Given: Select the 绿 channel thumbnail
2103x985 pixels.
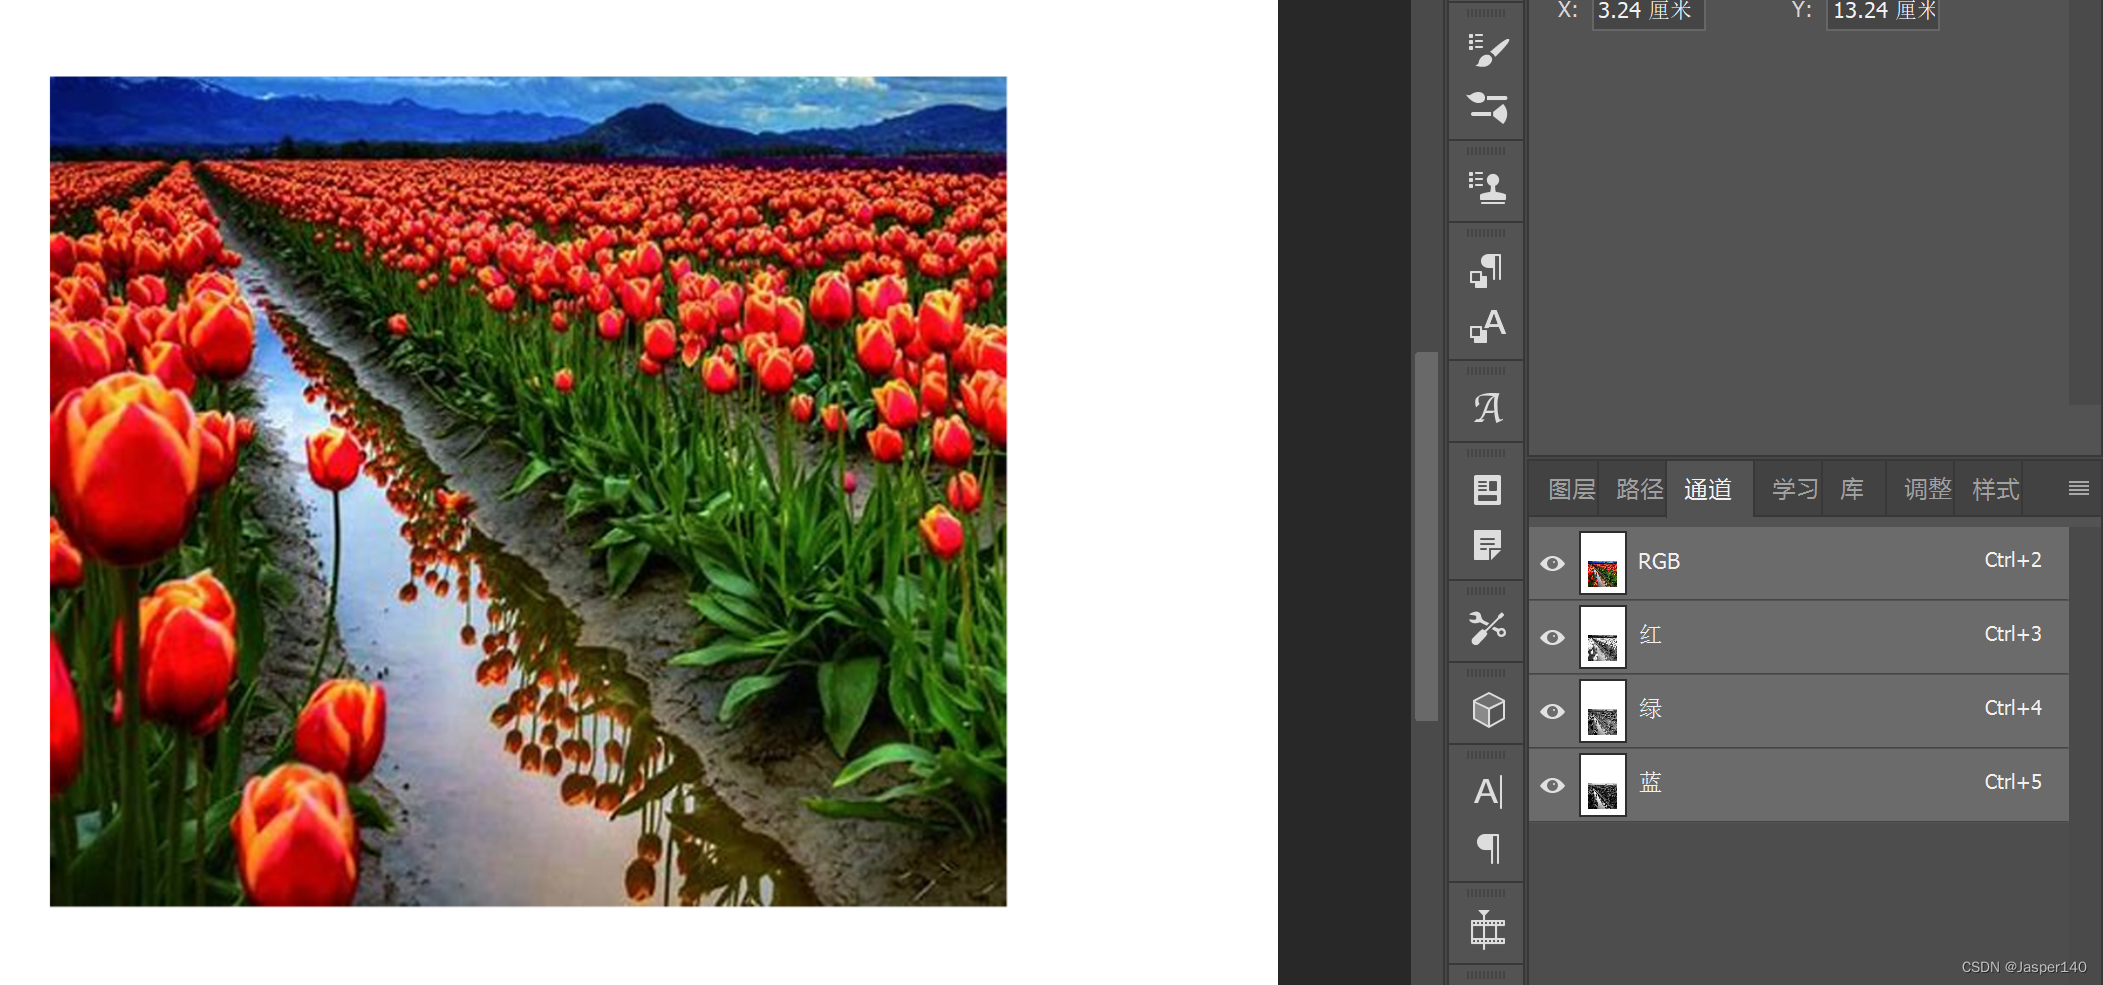Looking at the screenshot, I should point(1602,711).
